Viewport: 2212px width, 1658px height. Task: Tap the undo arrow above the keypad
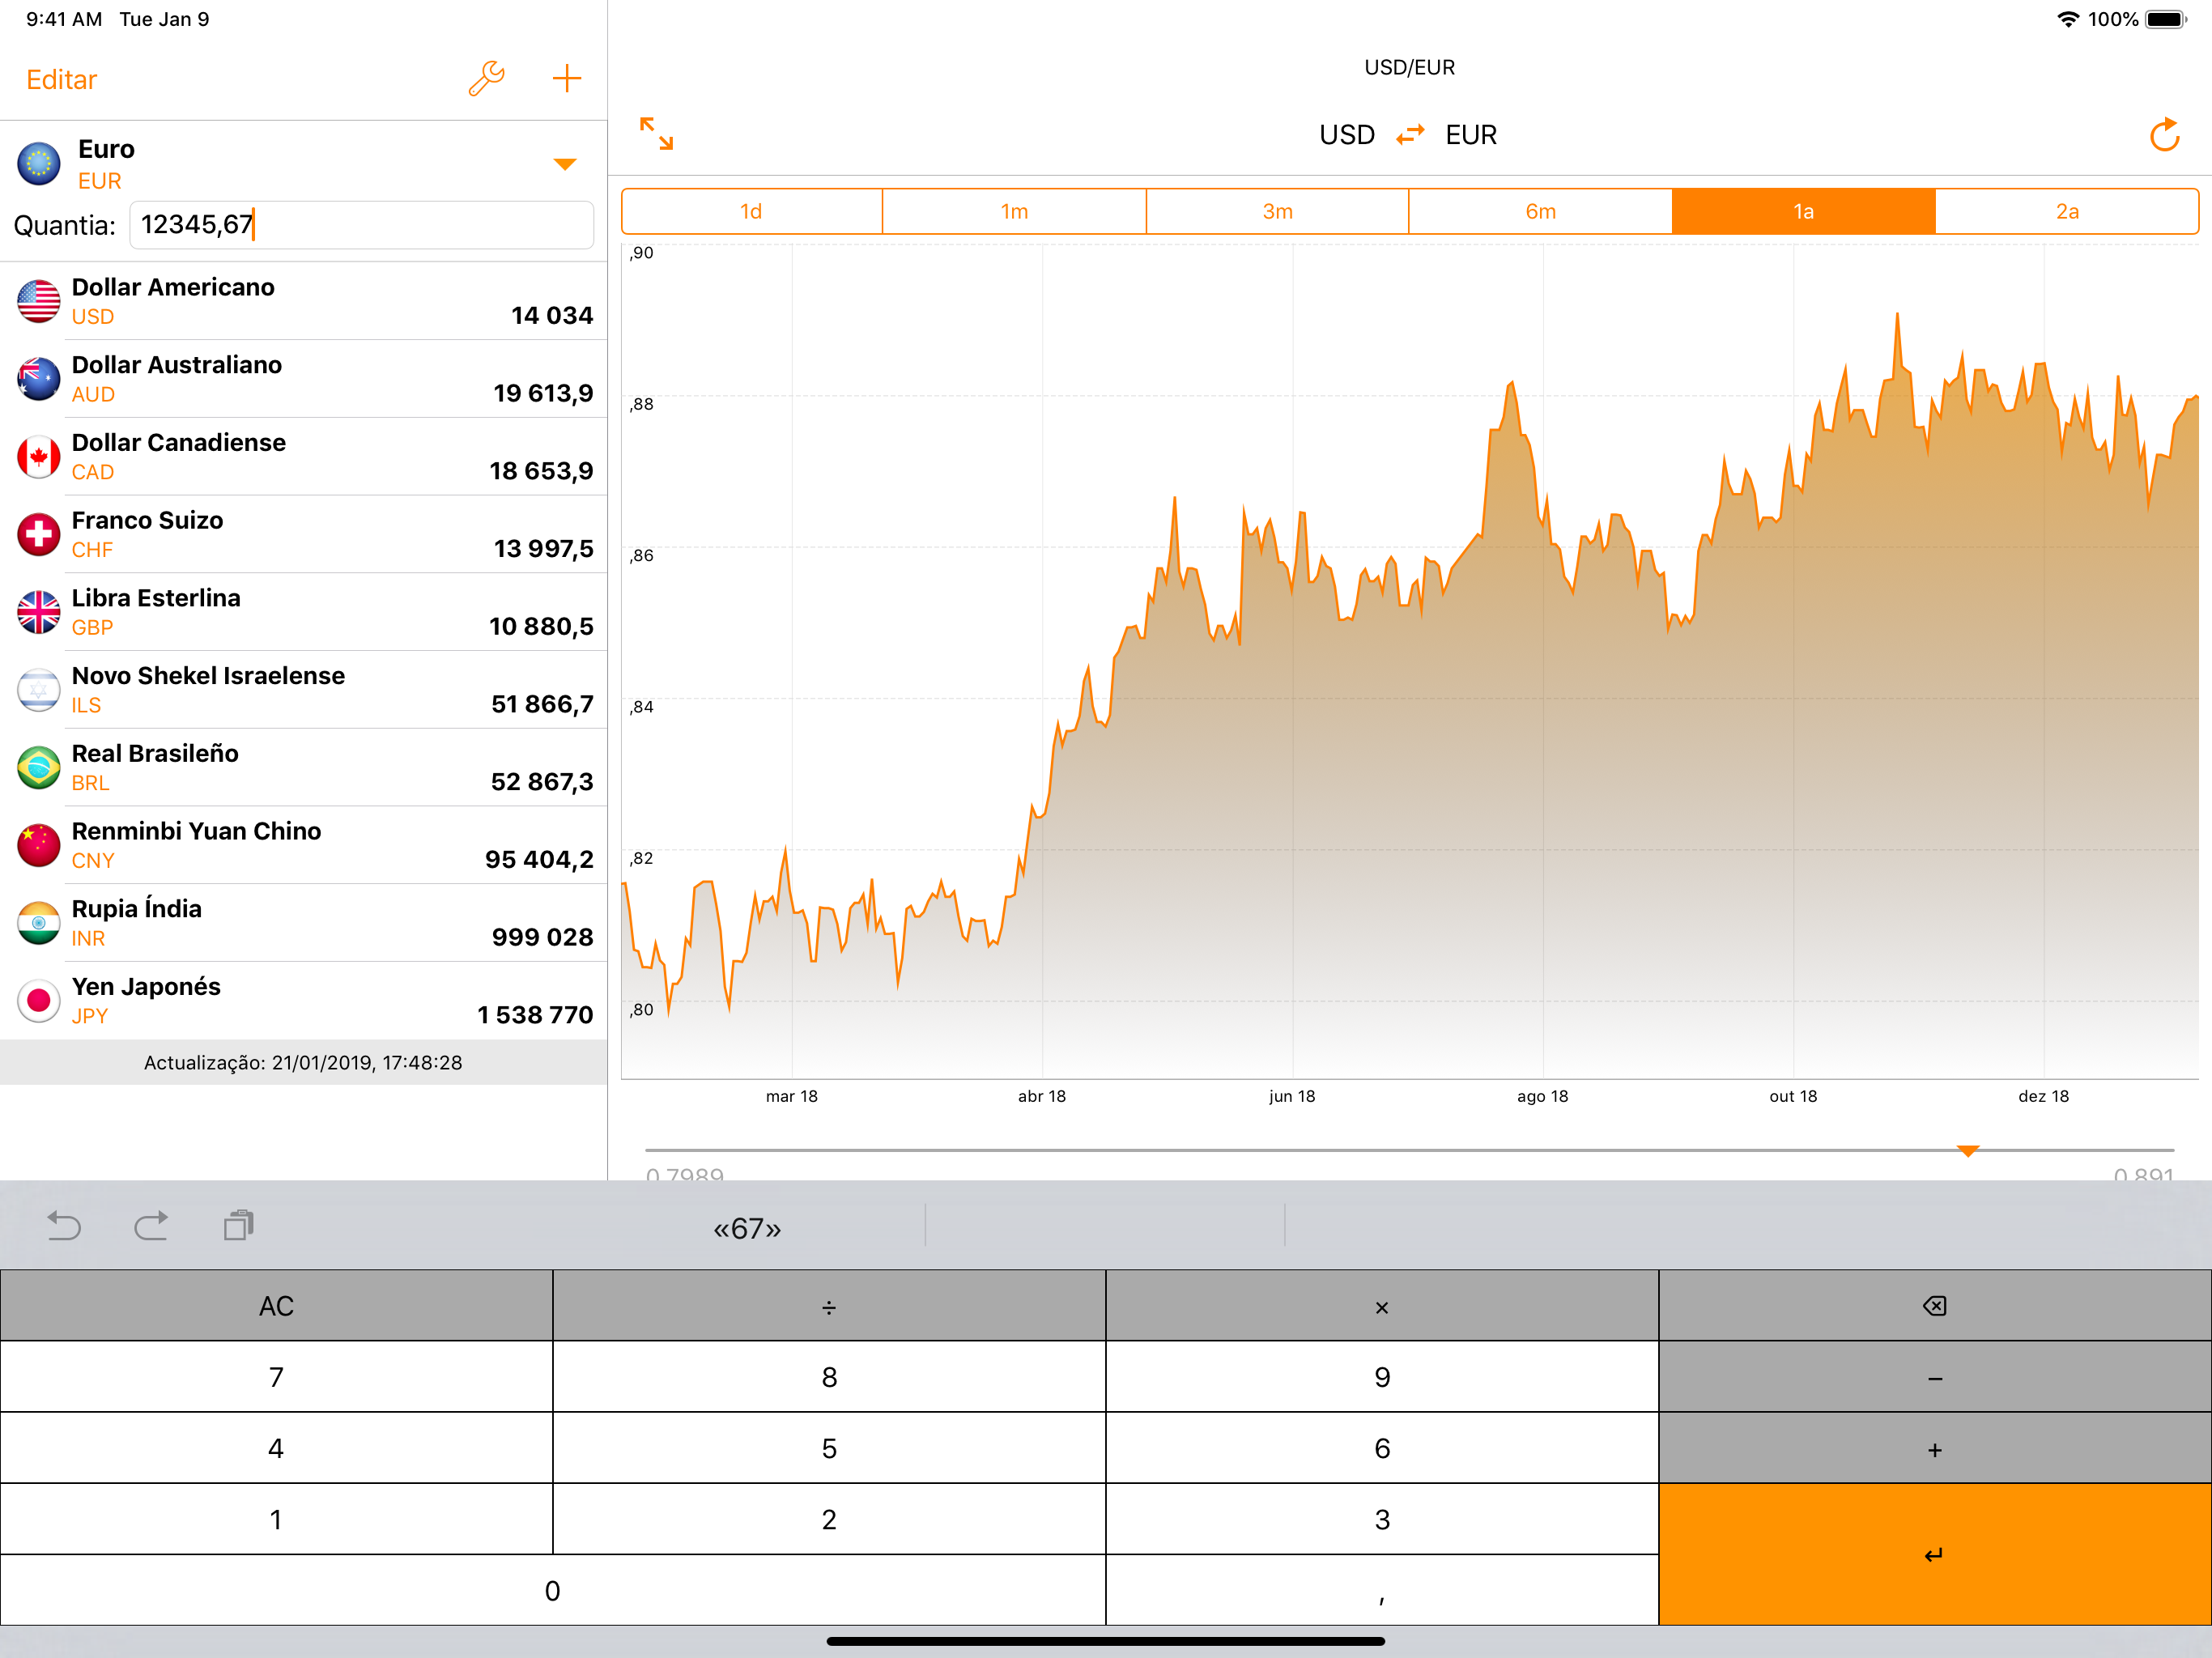[x=64, y=1225]
